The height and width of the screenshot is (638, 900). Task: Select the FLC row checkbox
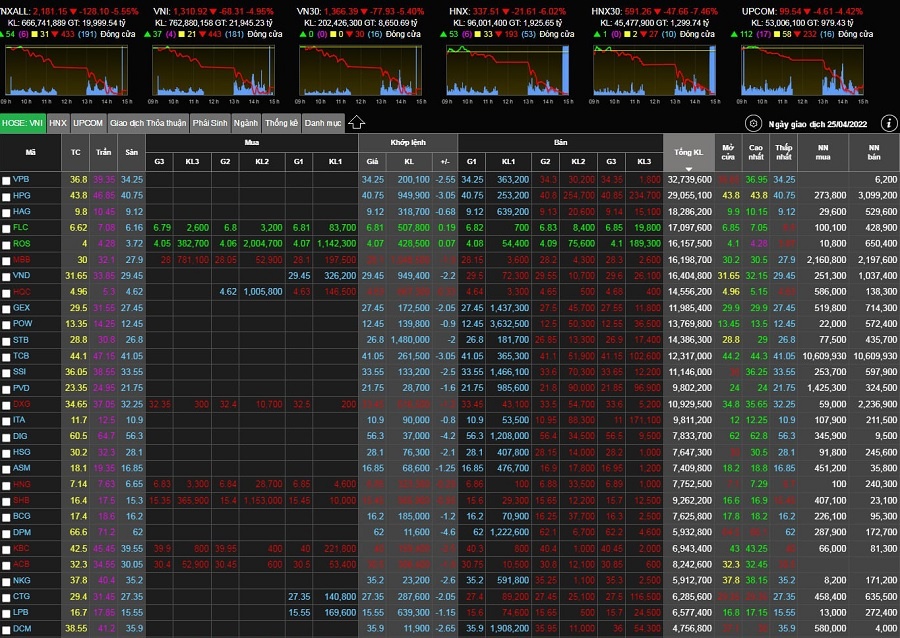point(7,227)
